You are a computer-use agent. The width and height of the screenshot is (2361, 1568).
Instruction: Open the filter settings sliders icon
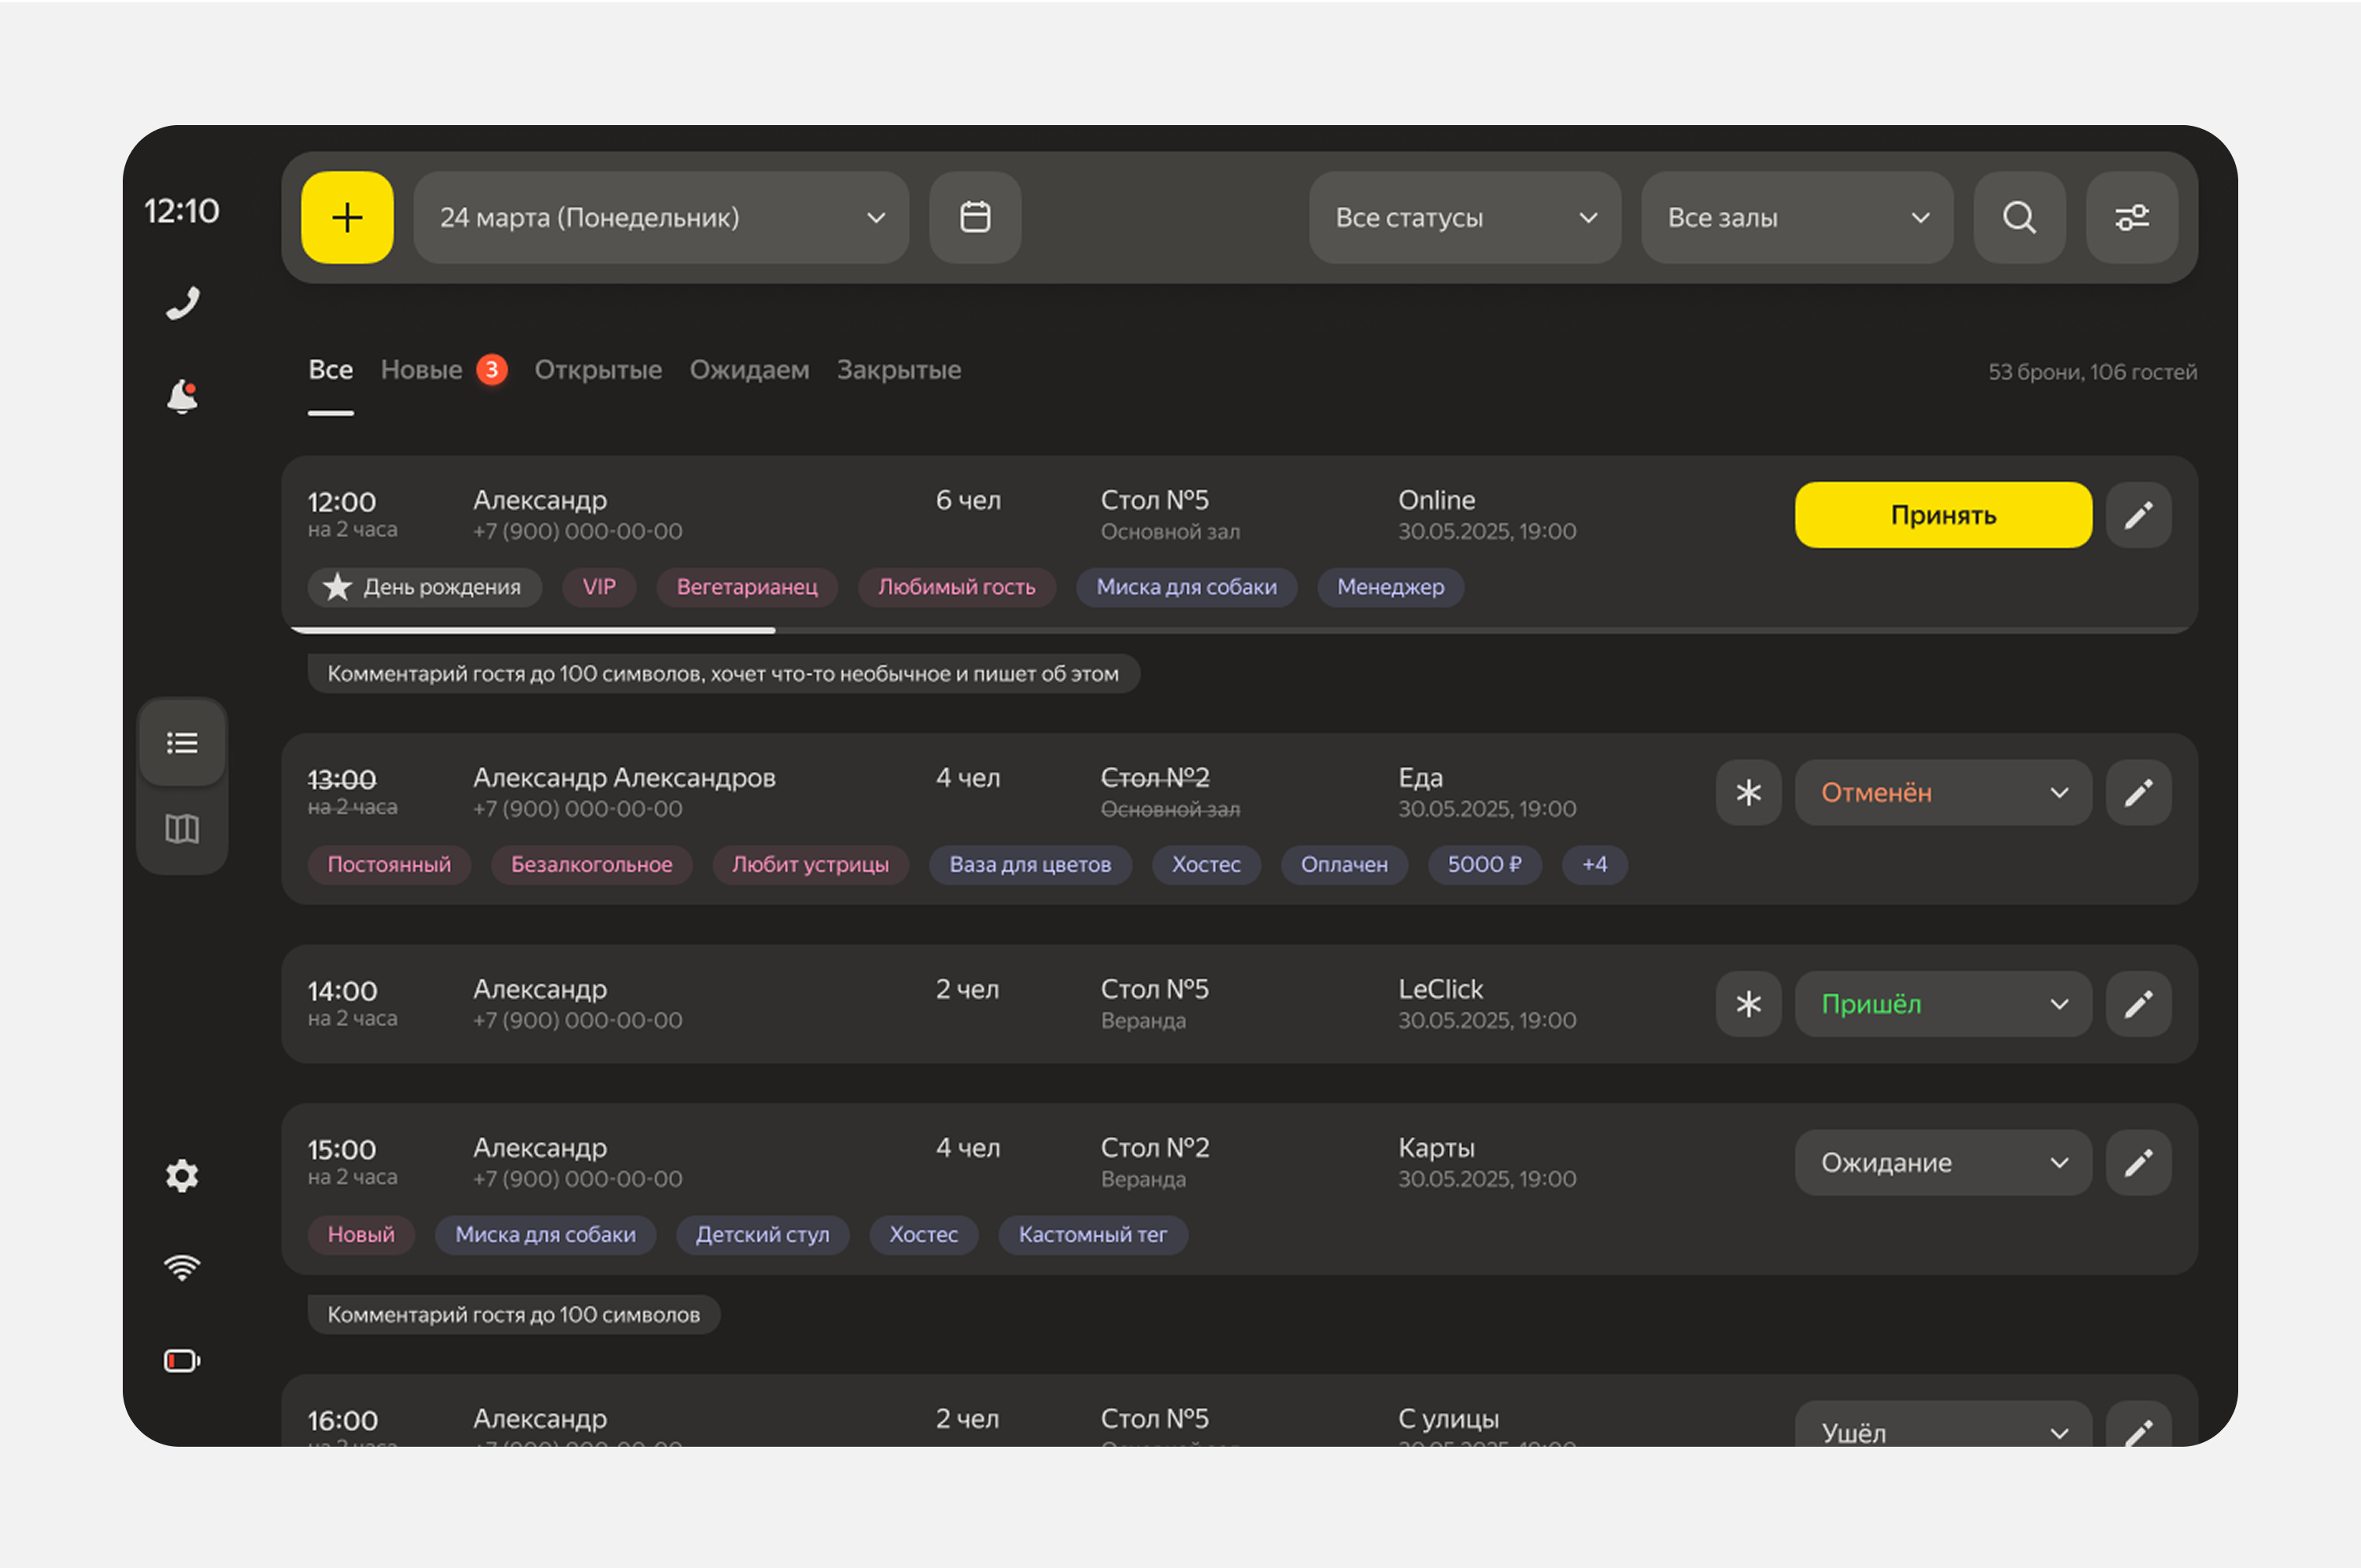(x=2131, y=217)
